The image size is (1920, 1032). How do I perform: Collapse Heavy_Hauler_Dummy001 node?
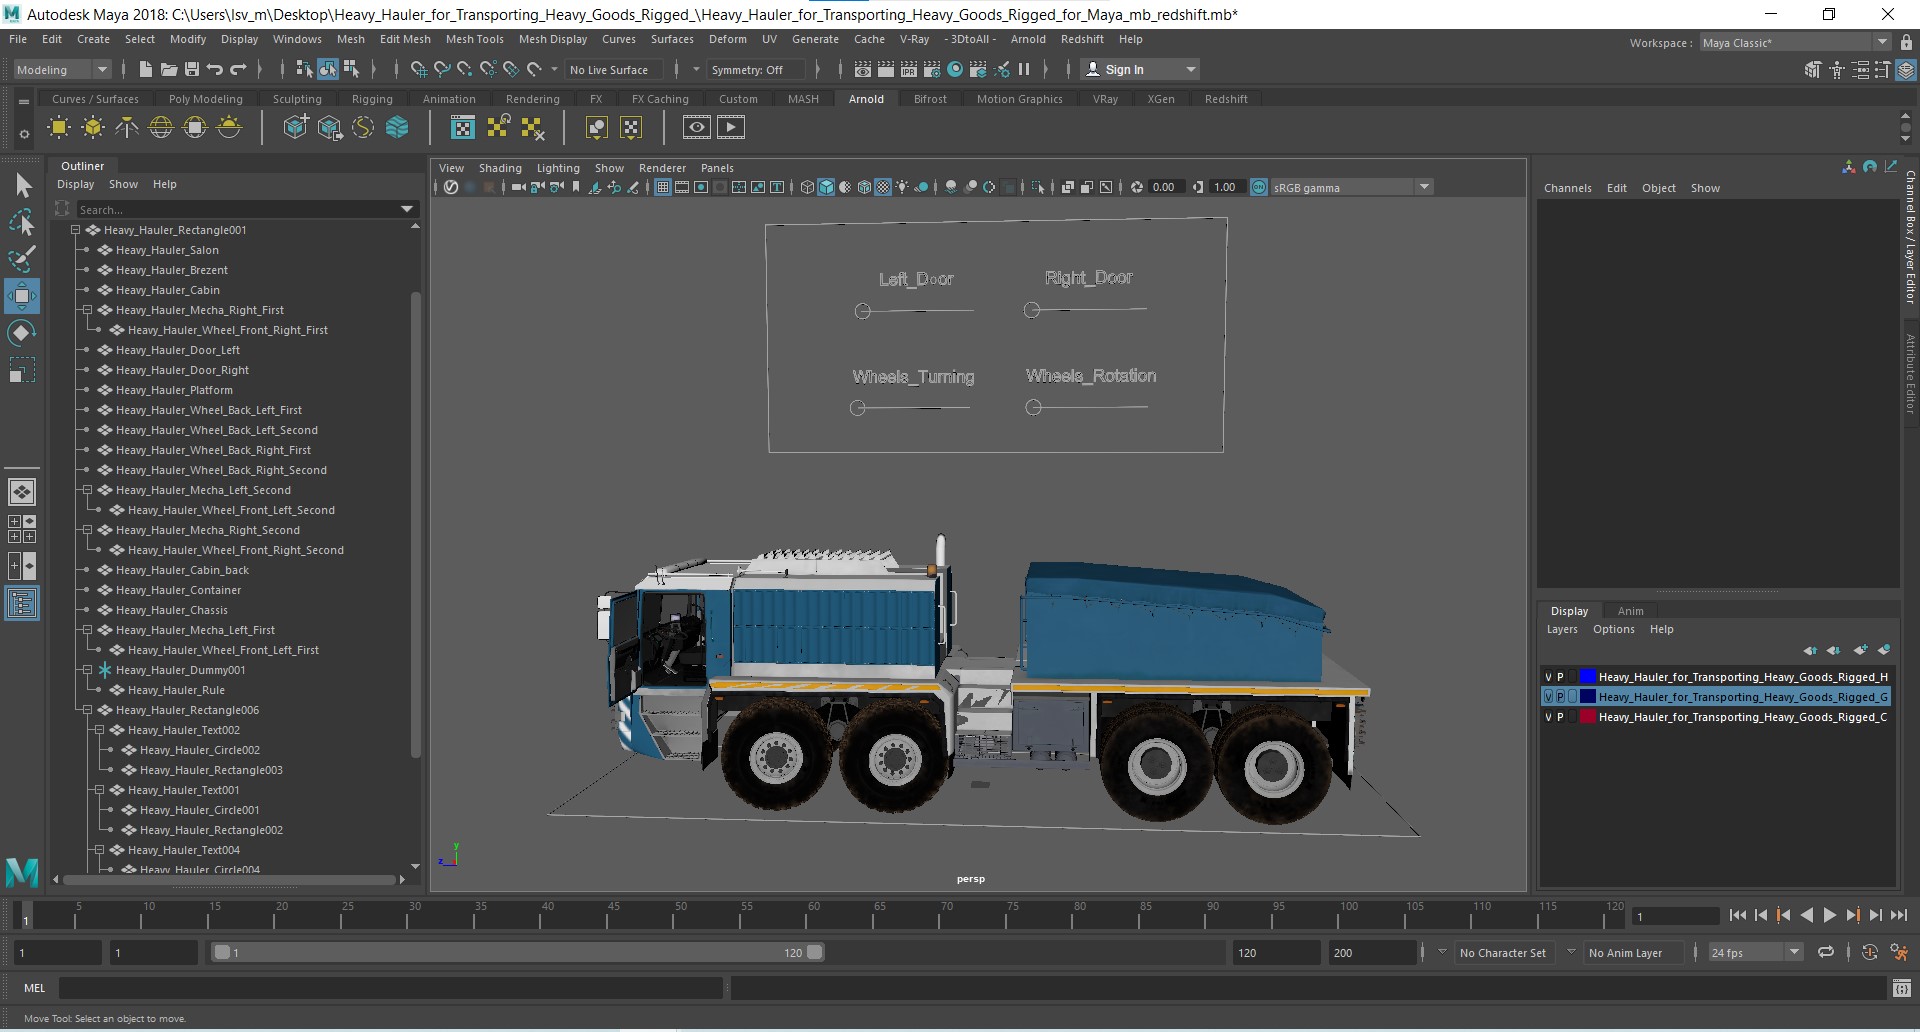click(87, 670)
